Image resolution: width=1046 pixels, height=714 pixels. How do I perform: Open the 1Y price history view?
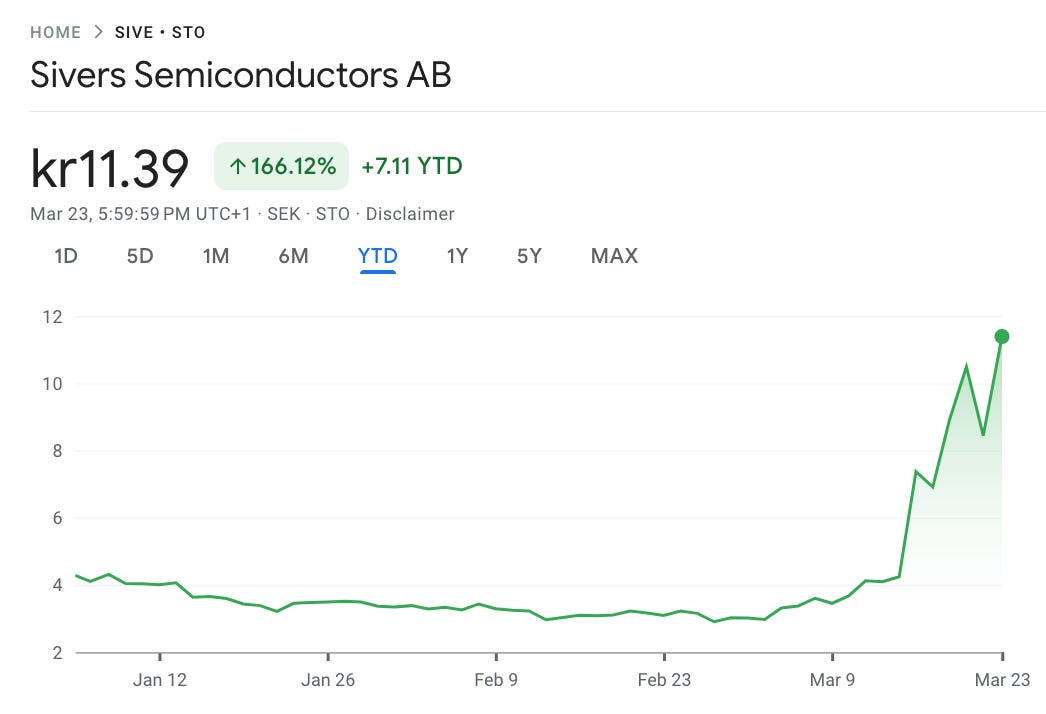pyautogui.click(x=456, y=256)
